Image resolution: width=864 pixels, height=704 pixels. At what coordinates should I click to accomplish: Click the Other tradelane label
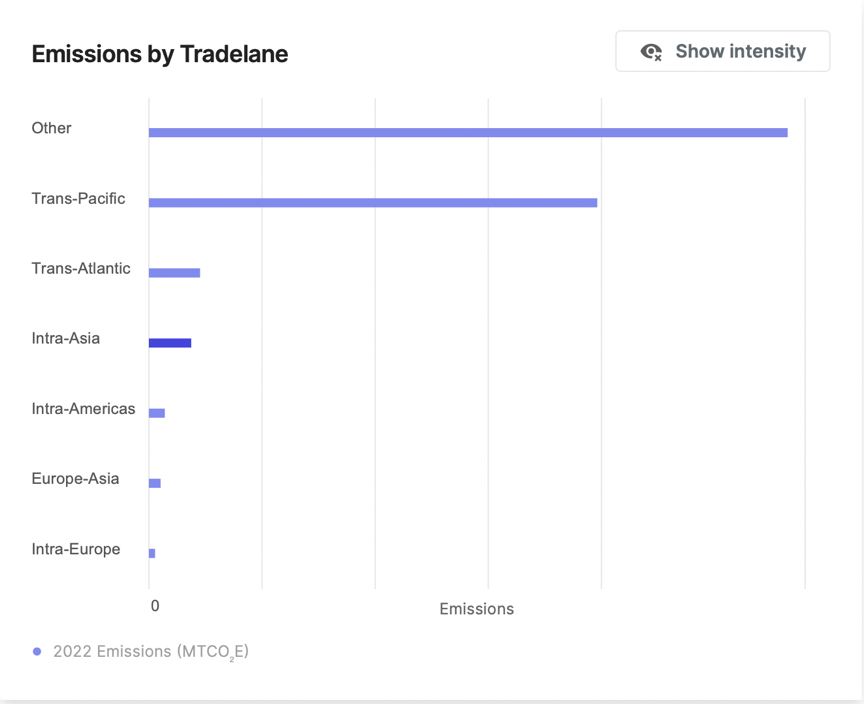[51, 128]
